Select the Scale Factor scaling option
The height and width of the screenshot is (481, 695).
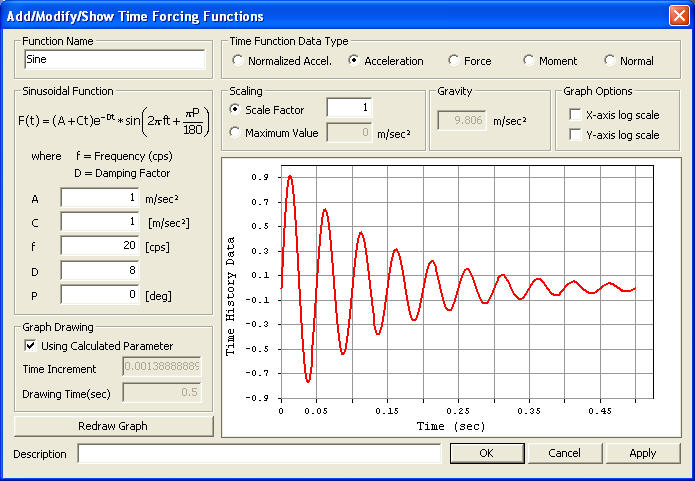tap(235, 110)
